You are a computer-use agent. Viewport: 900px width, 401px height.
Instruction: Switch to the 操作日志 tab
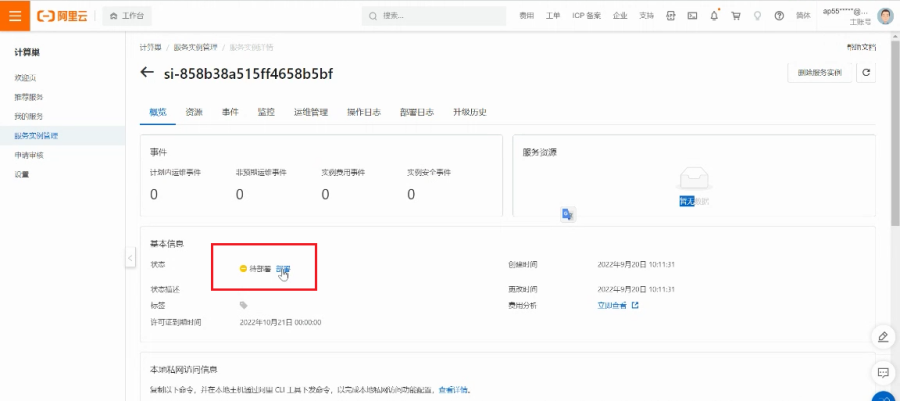[x=364, y=112]
